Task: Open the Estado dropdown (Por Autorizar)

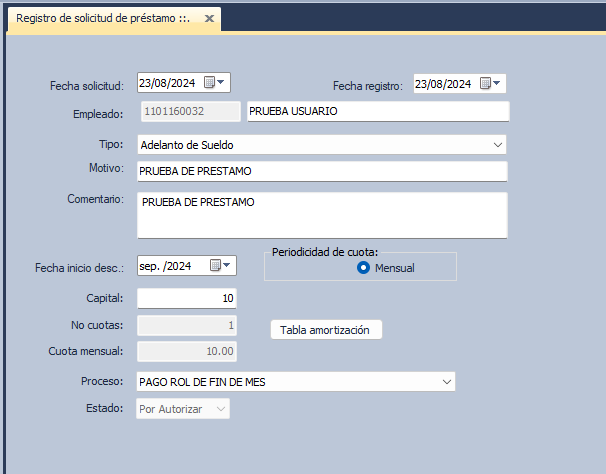Action: point(221,409)
